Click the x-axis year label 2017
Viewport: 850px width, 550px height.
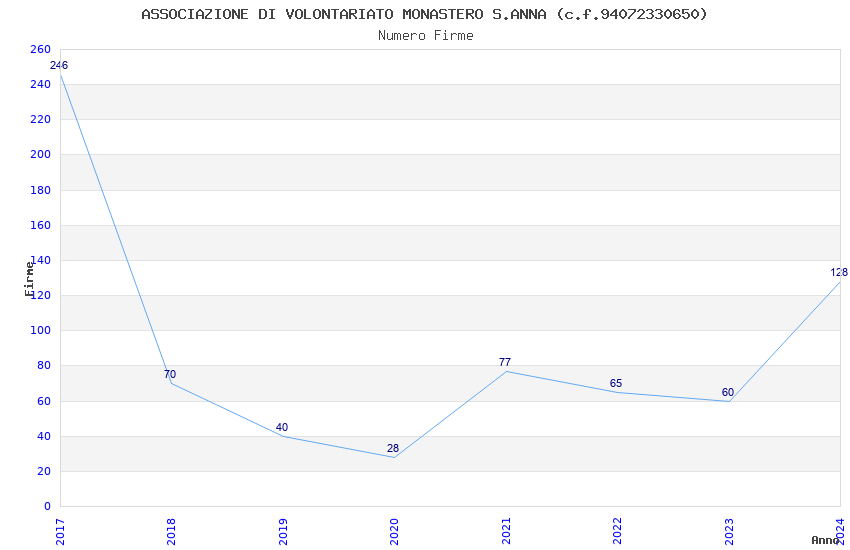60,532
